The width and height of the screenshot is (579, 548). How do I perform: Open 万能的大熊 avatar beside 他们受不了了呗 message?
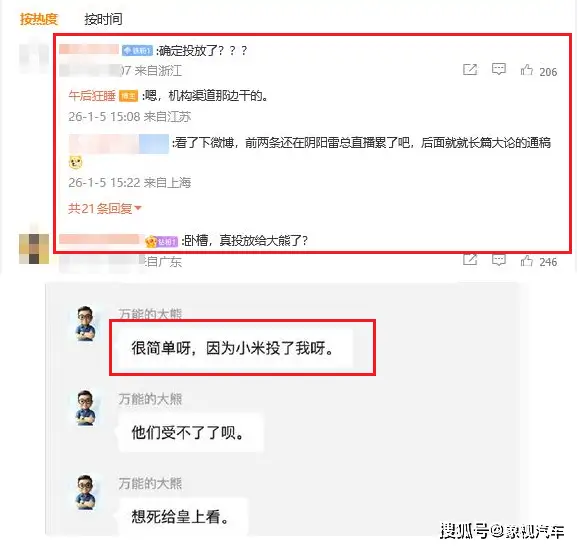pos(85,408)
